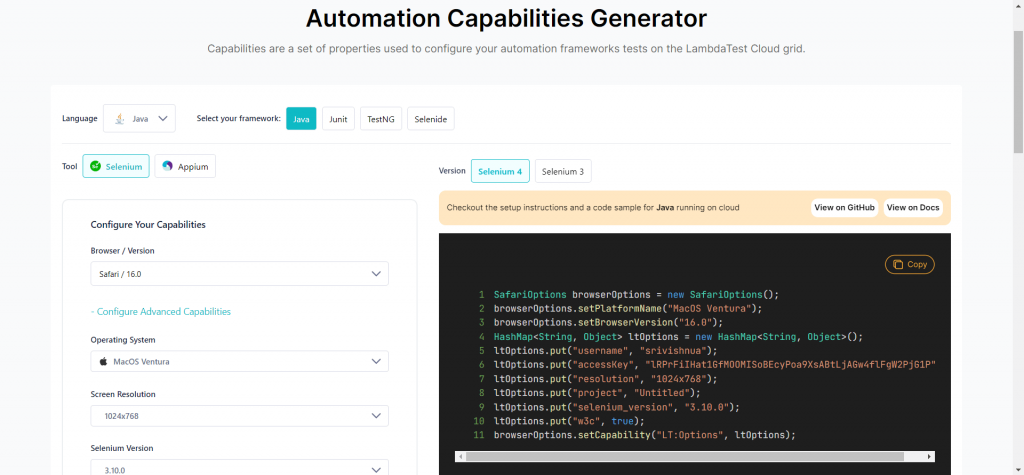Screen dimensions: 1024x475
Task: Expand the Operating System dropdown
Action: [x=239, y=361]
